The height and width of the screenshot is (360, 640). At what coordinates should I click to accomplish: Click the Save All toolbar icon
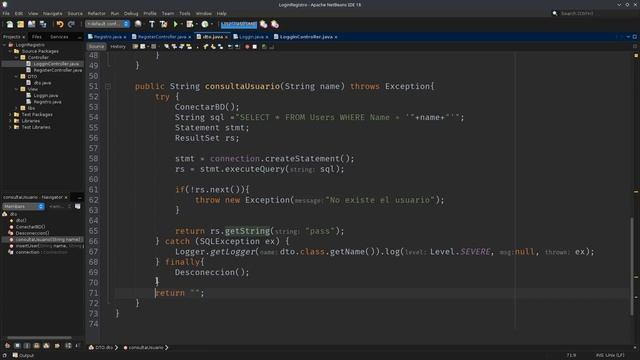[x=43, y=24]
